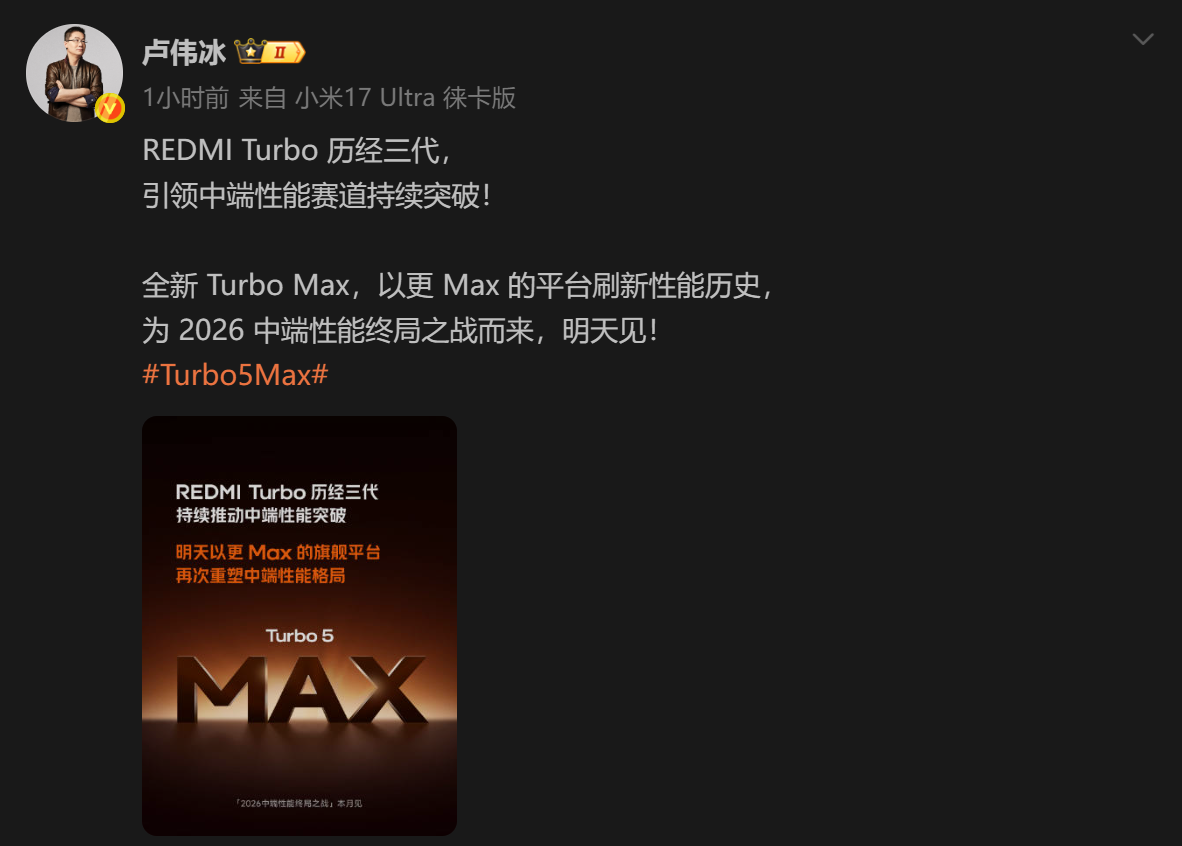Click orange poster line 再次重塑中端性能格局
The image size is (1182, 846).
click(x=261, y=575)
